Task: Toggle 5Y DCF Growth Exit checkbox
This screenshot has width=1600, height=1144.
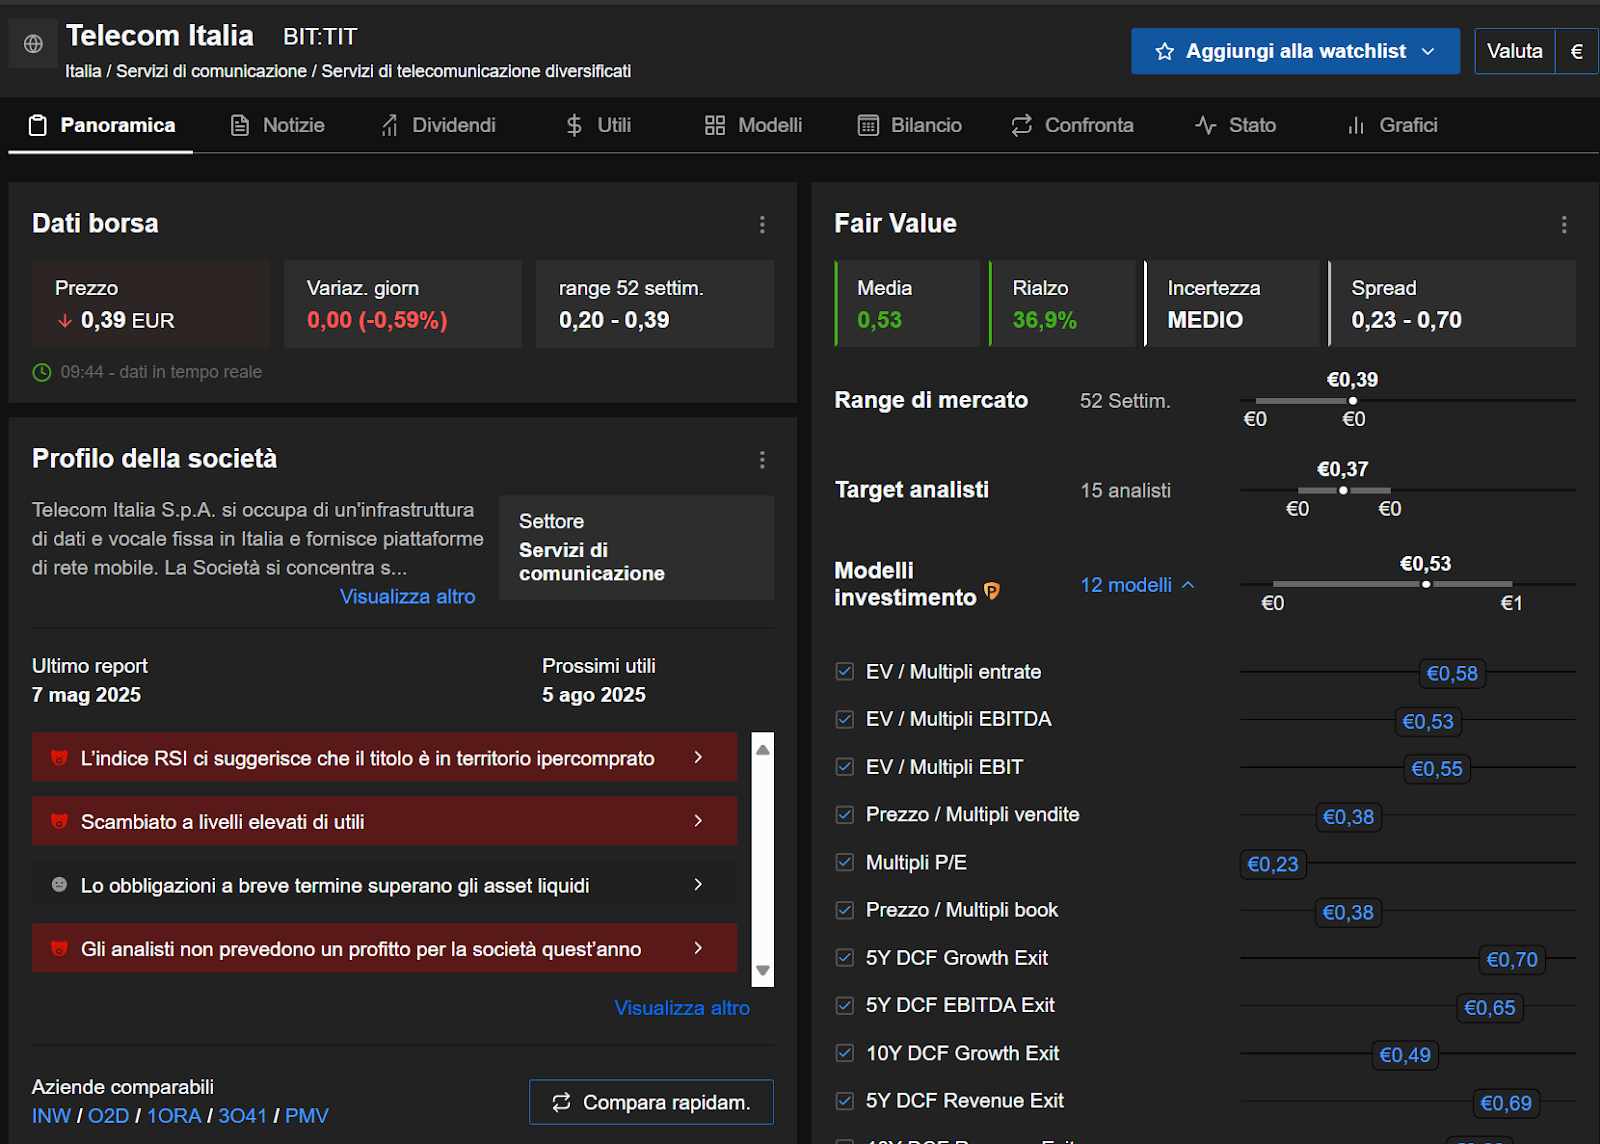Action: tap(845, 958)
